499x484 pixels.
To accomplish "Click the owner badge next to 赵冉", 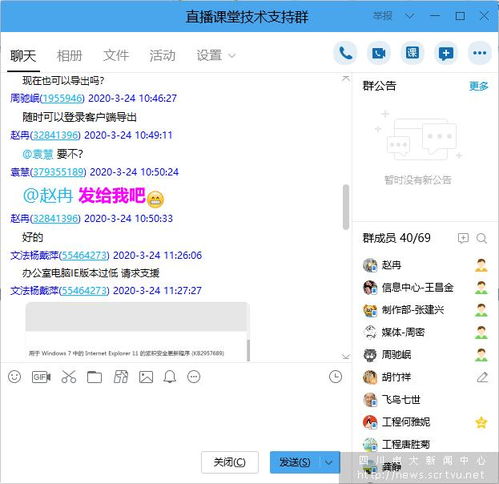I will point(481,265).
